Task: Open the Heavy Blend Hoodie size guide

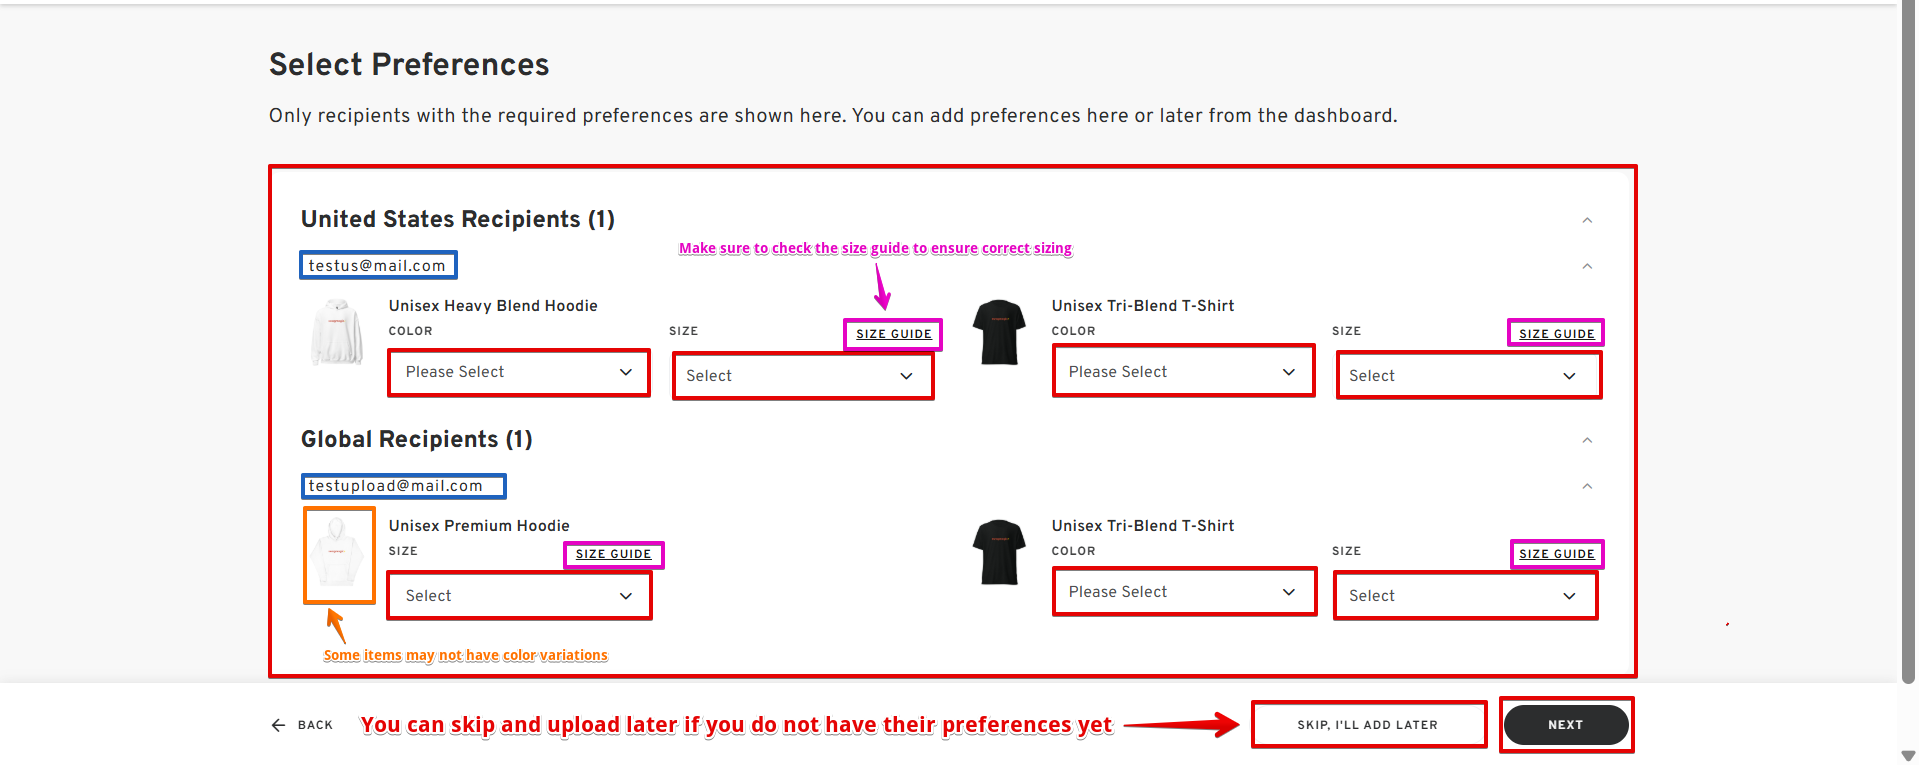Action: [x=893, y=334]
